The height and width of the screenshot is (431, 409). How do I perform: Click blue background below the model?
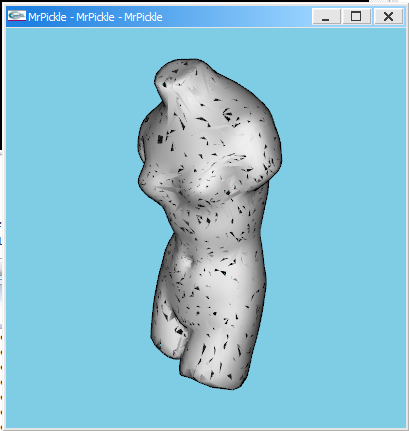tap(207, 408)
